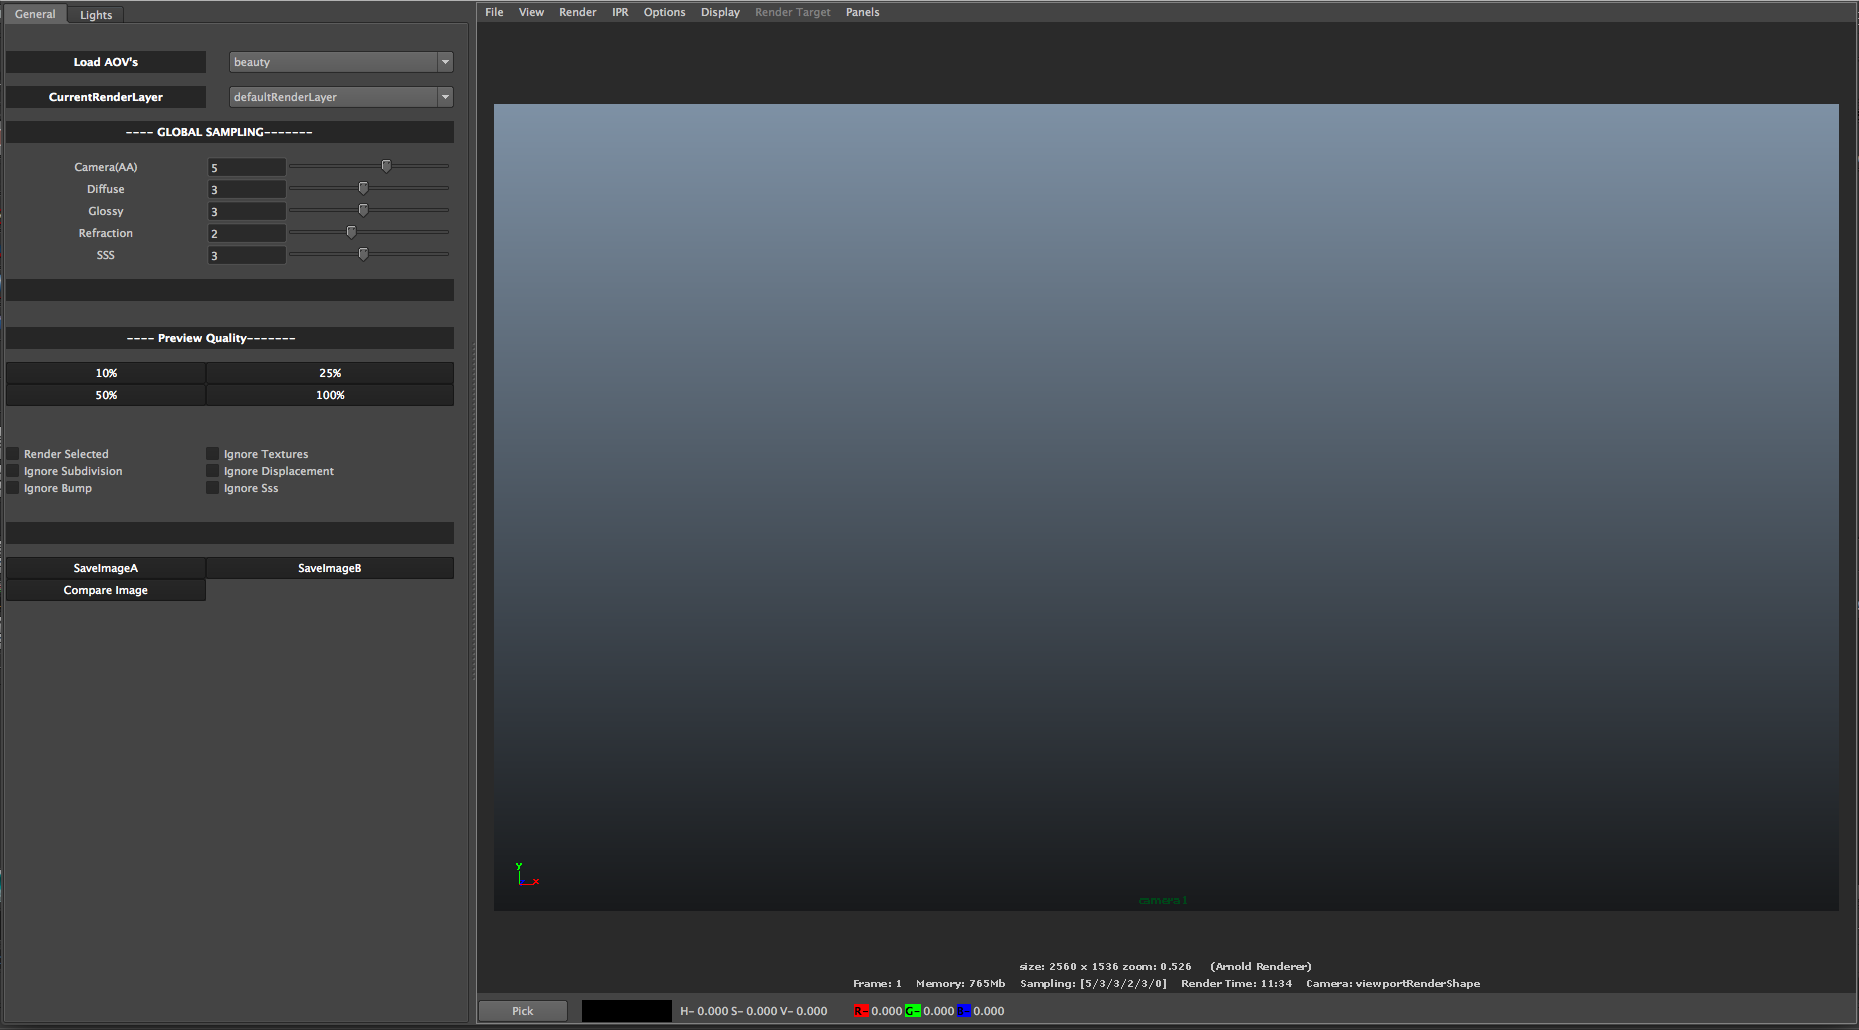Click the Diffuse samples value field
Image resolution: width=1859 pixels, height=1030 pixels.
point(247,189)
